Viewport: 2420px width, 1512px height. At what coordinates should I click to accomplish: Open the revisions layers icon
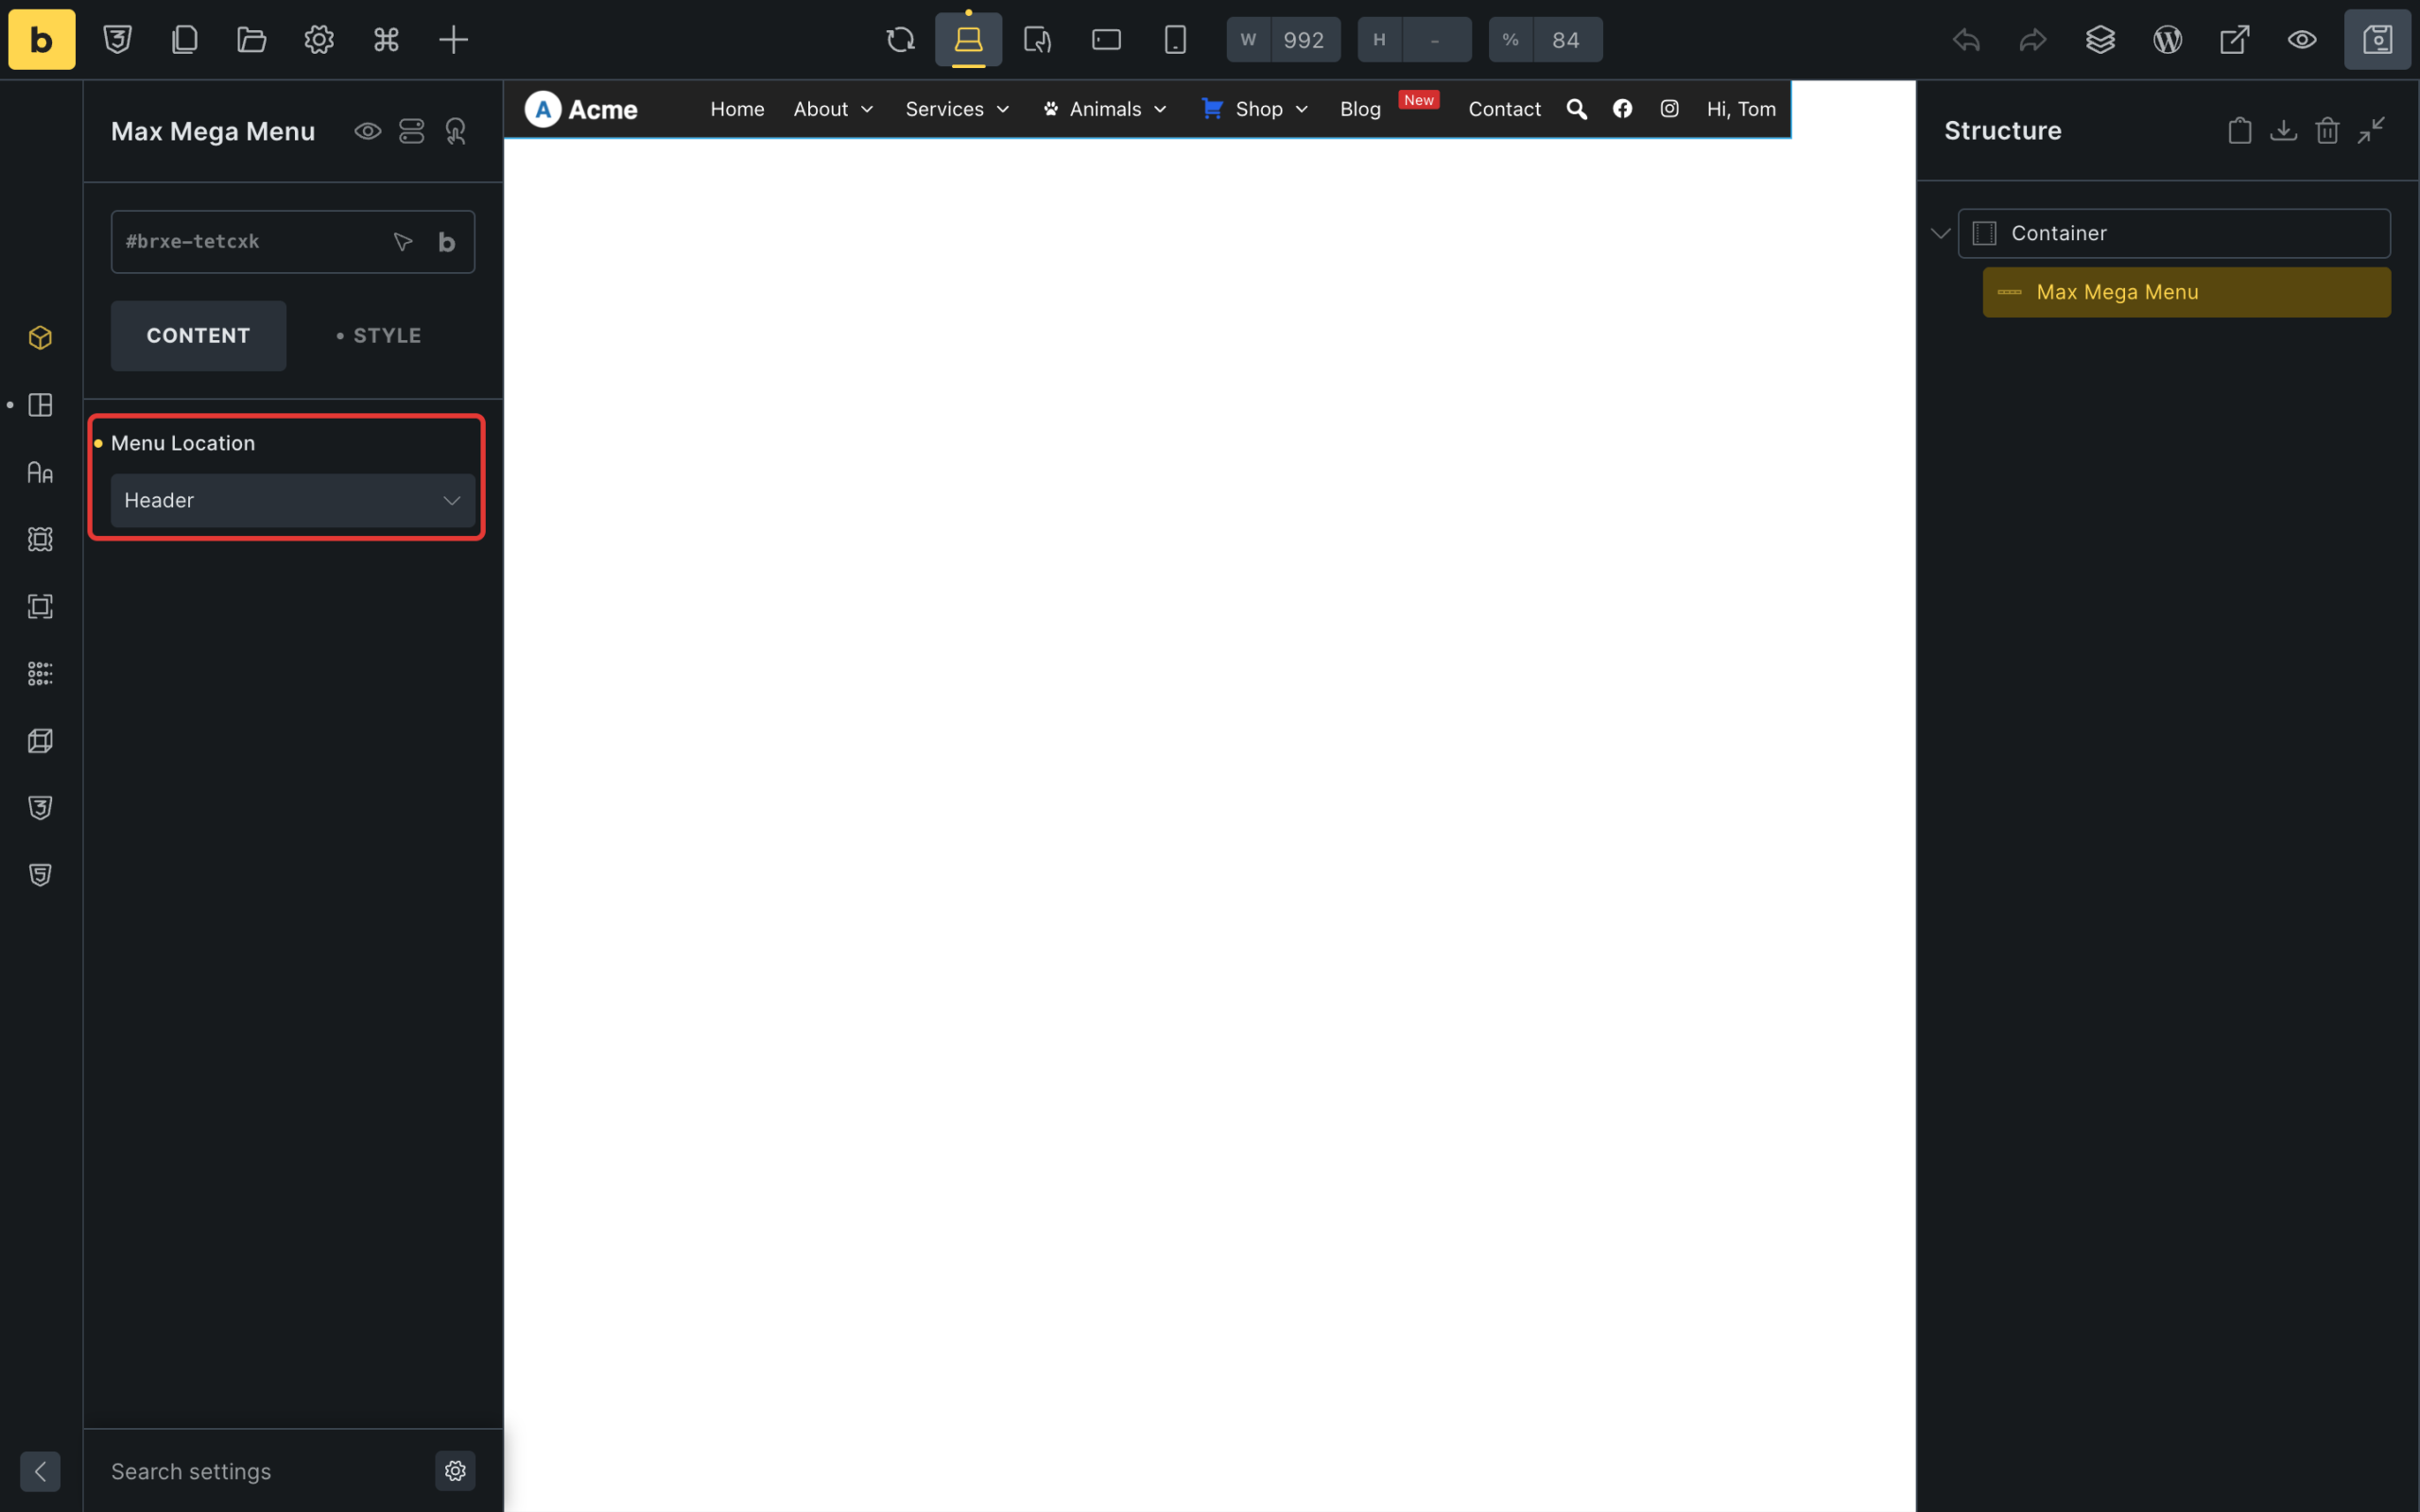2100,40
